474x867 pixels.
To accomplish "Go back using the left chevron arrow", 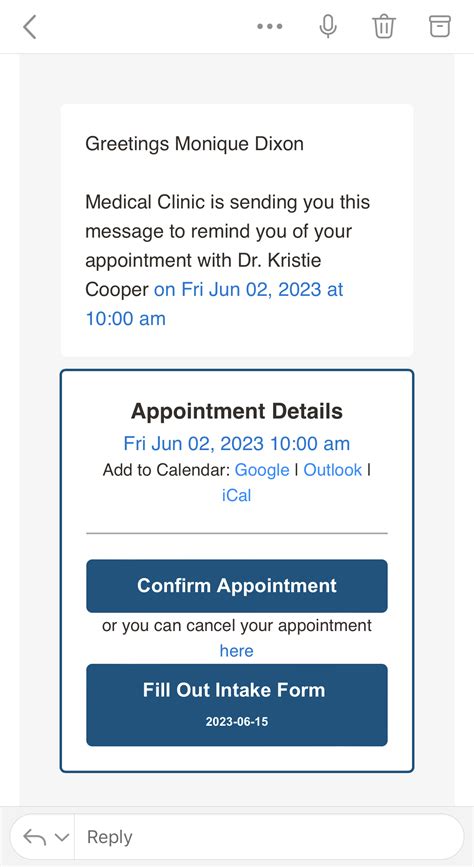I will coord(29,27).
